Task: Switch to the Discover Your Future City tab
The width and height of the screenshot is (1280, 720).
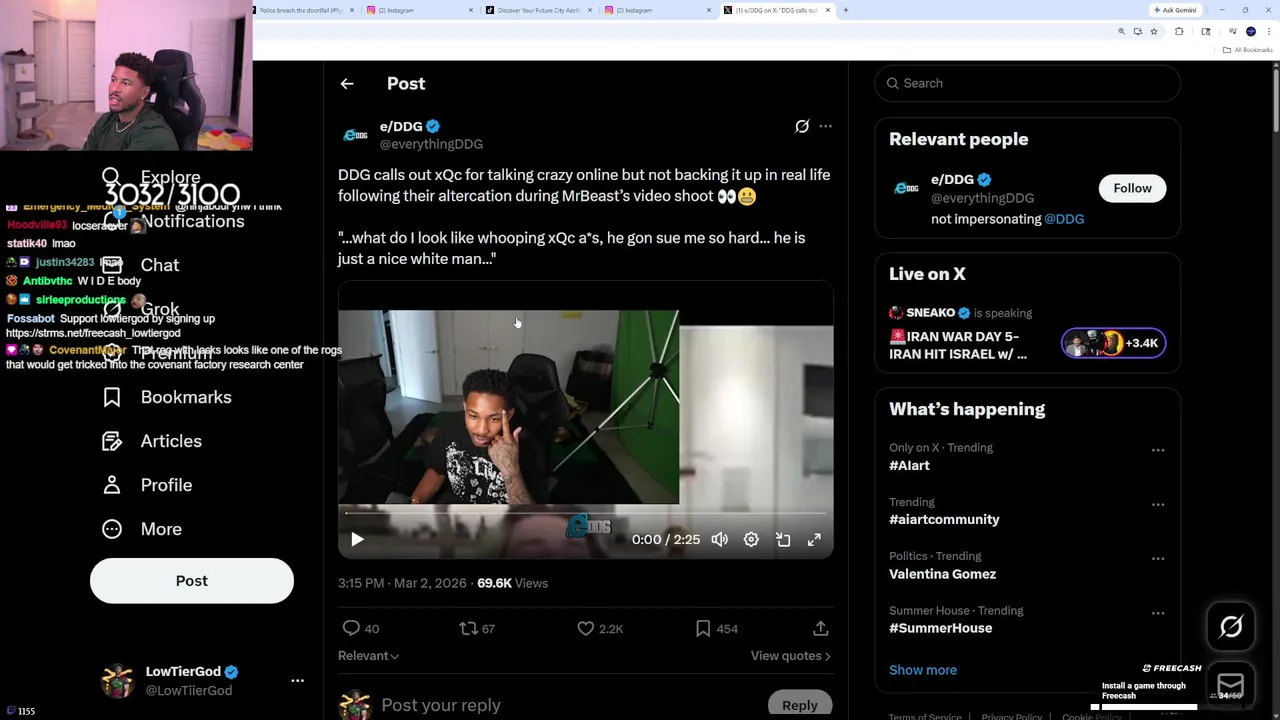Action: coord(538,10)
